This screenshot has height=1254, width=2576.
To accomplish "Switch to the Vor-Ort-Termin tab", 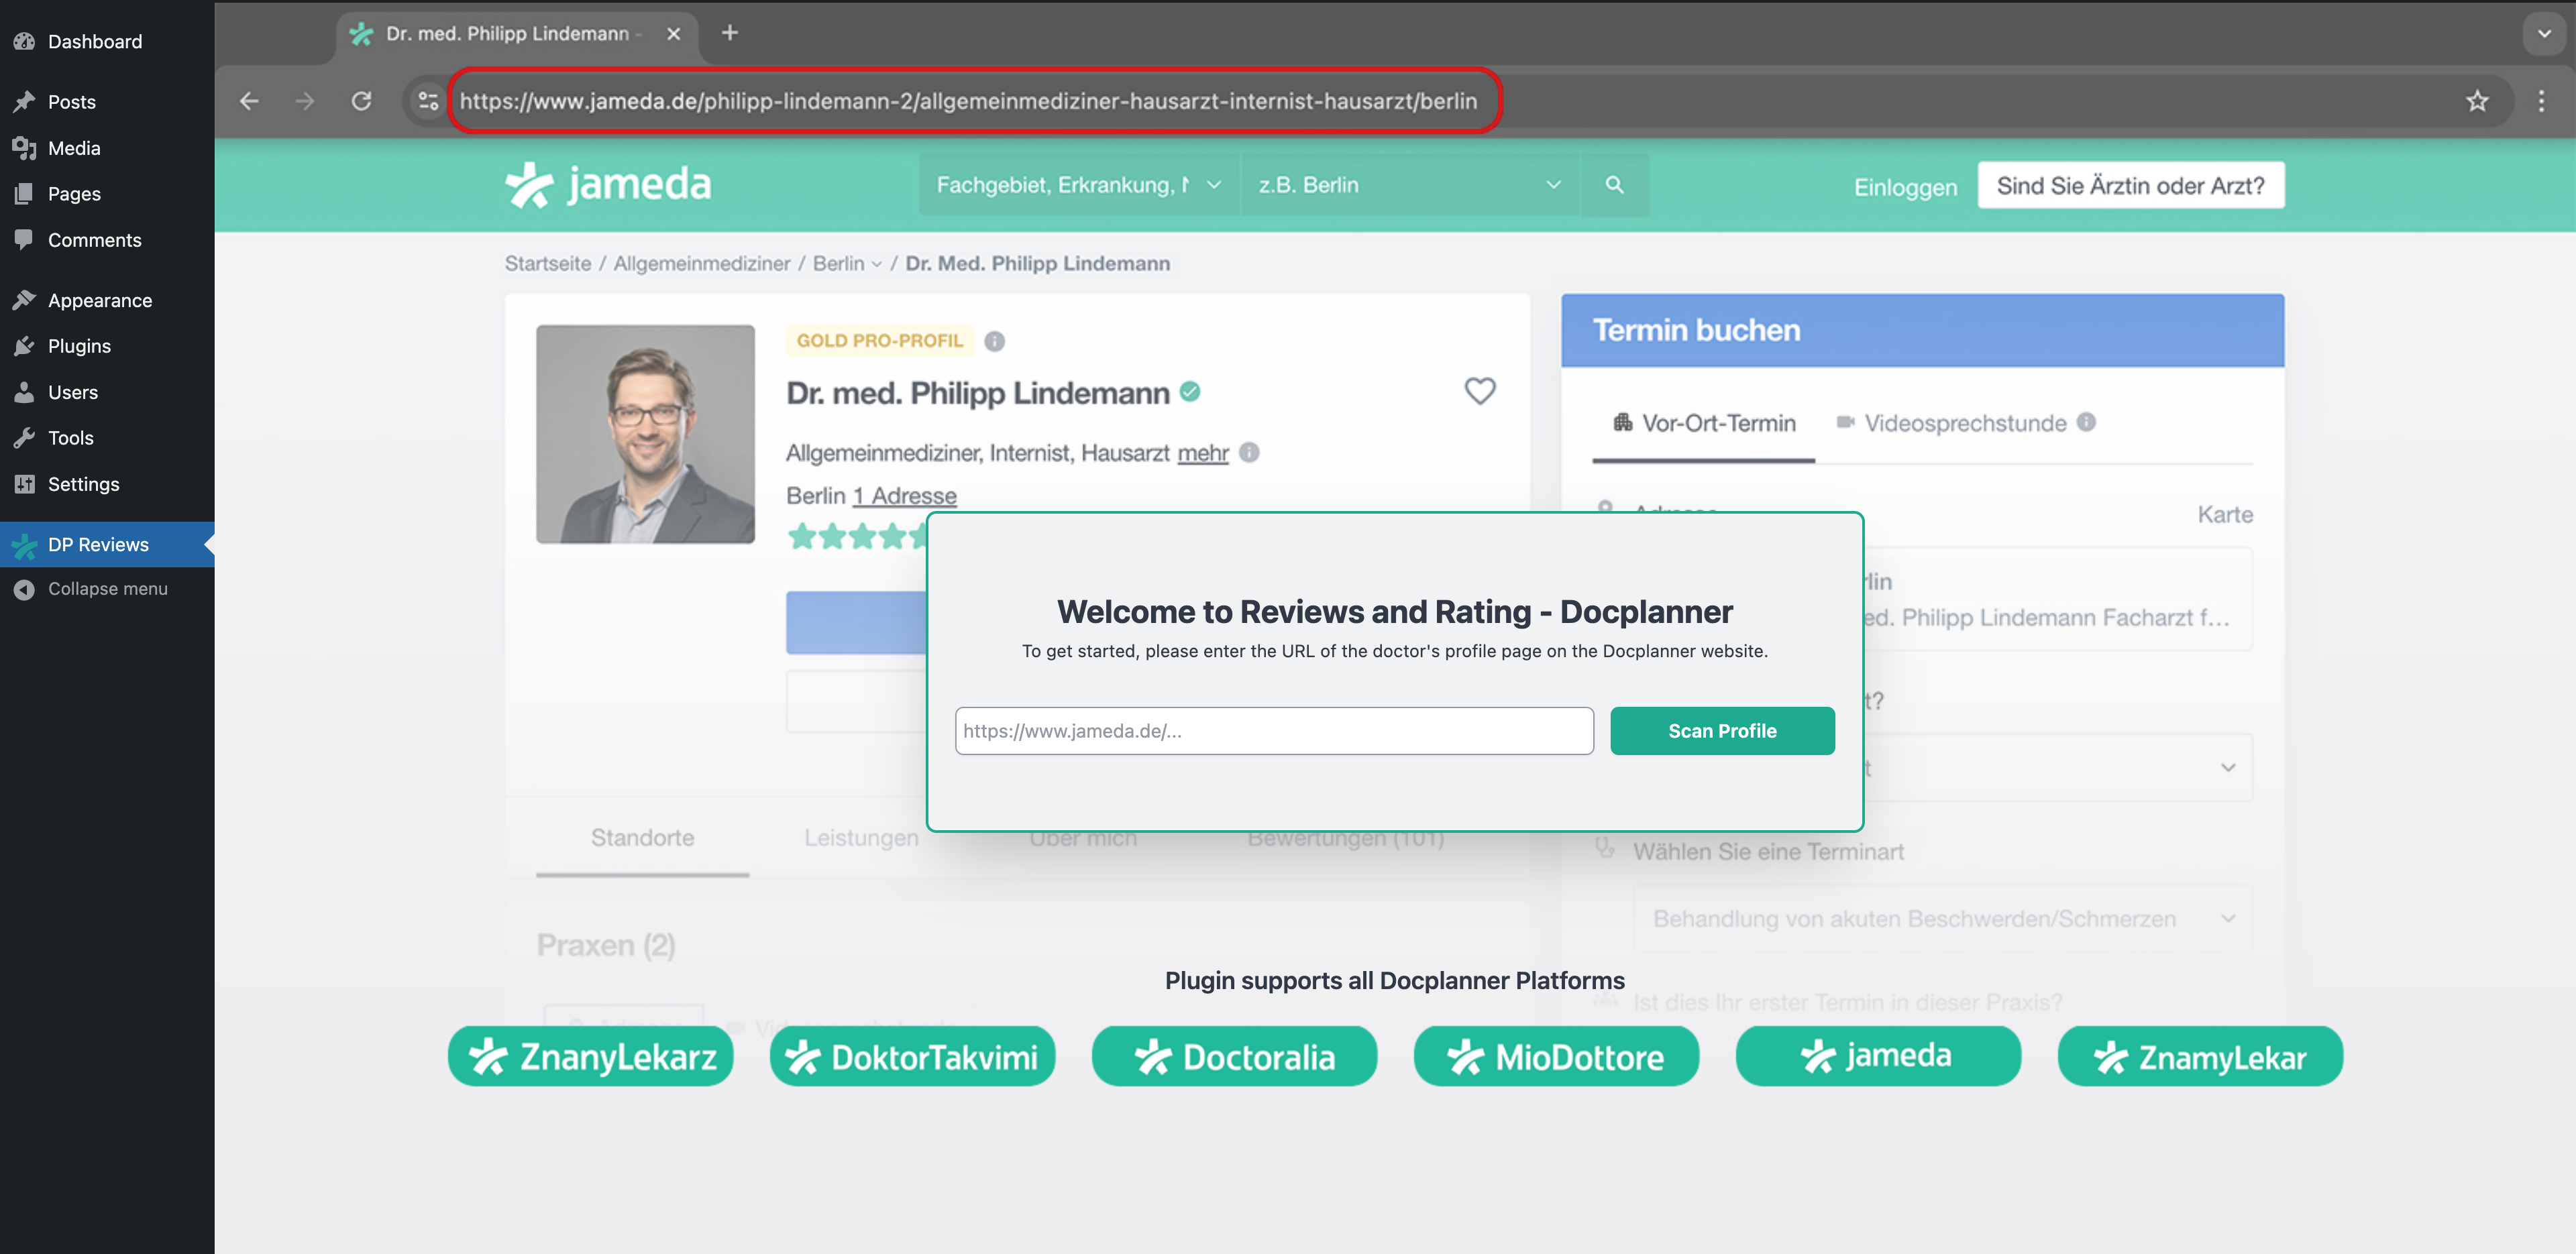I will tap(1703, 423).
